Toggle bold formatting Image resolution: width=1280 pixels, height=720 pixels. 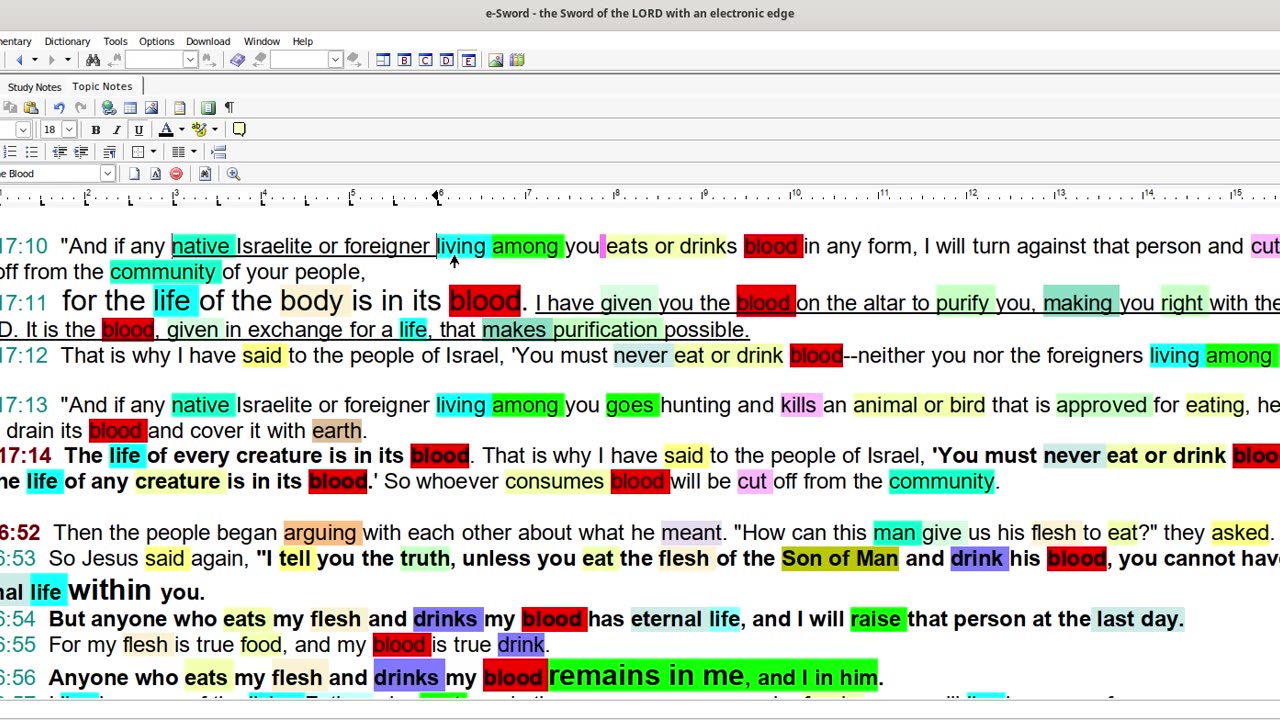(95, 130)
